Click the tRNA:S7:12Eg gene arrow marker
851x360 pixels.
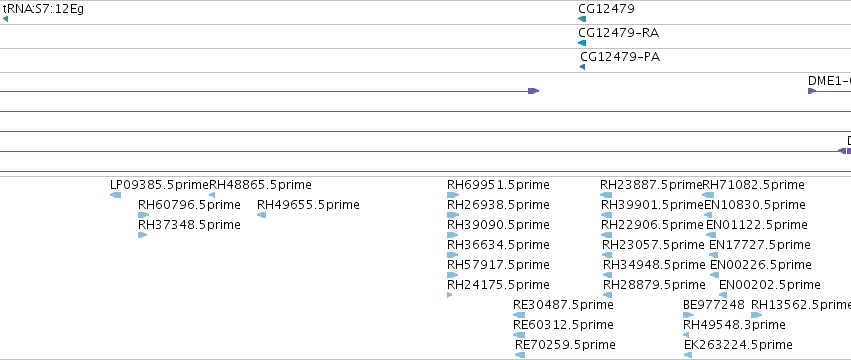point(5,19)
